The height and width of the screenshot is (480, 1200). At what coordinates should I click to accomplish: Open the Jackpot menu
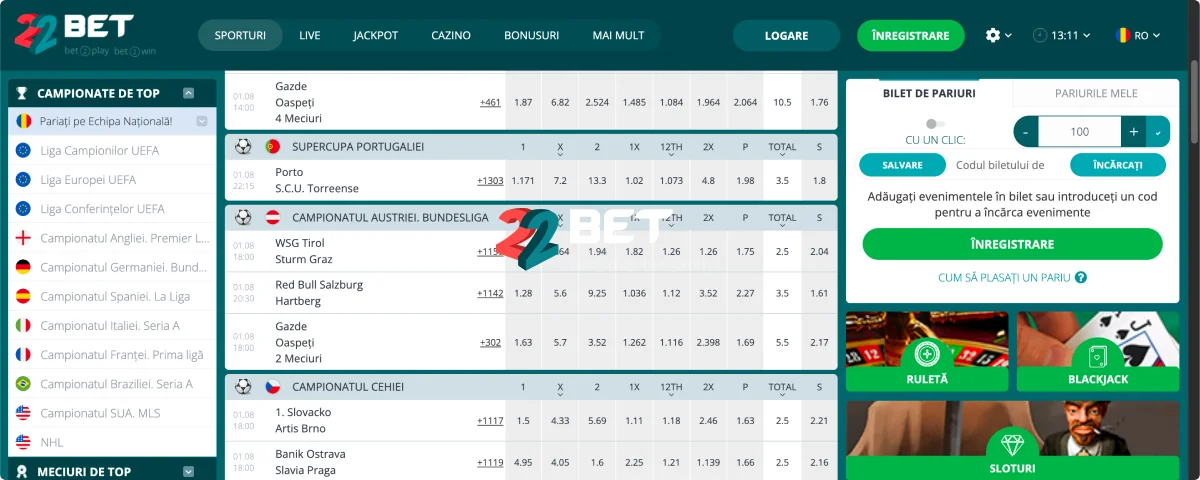pos(376,35)
